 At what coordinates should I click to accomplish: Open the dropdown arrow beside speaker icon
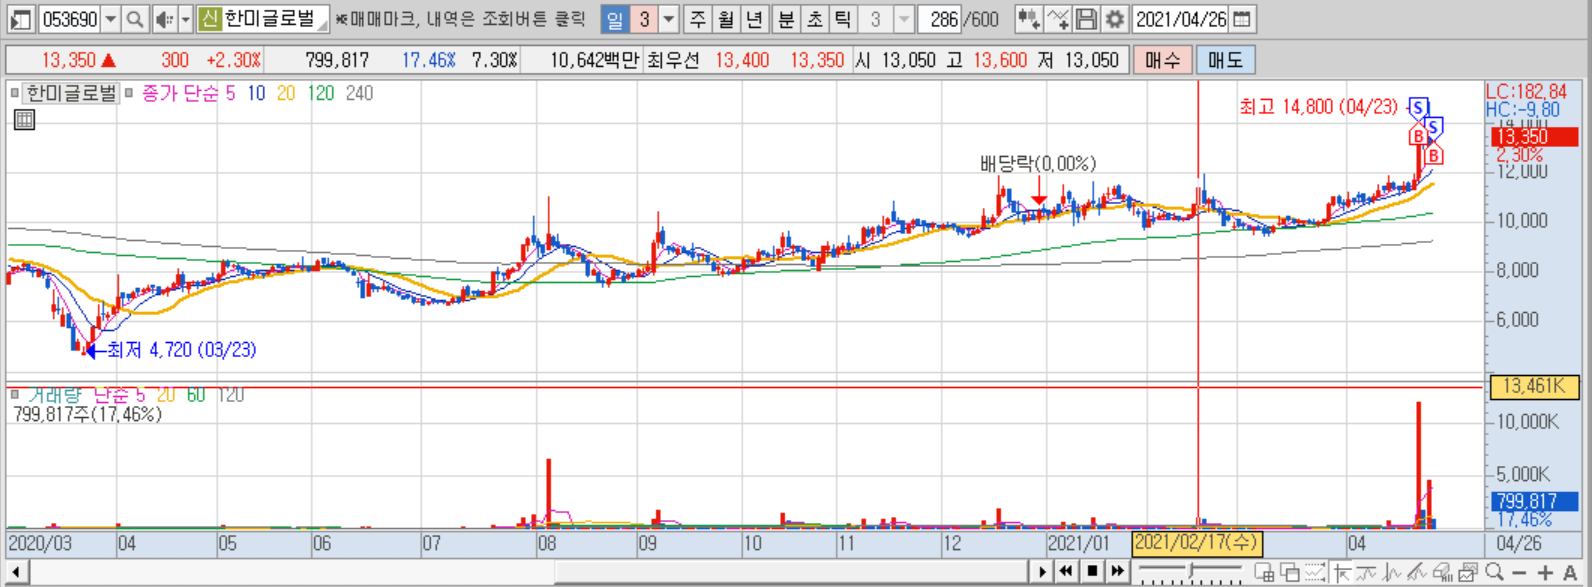185,19
